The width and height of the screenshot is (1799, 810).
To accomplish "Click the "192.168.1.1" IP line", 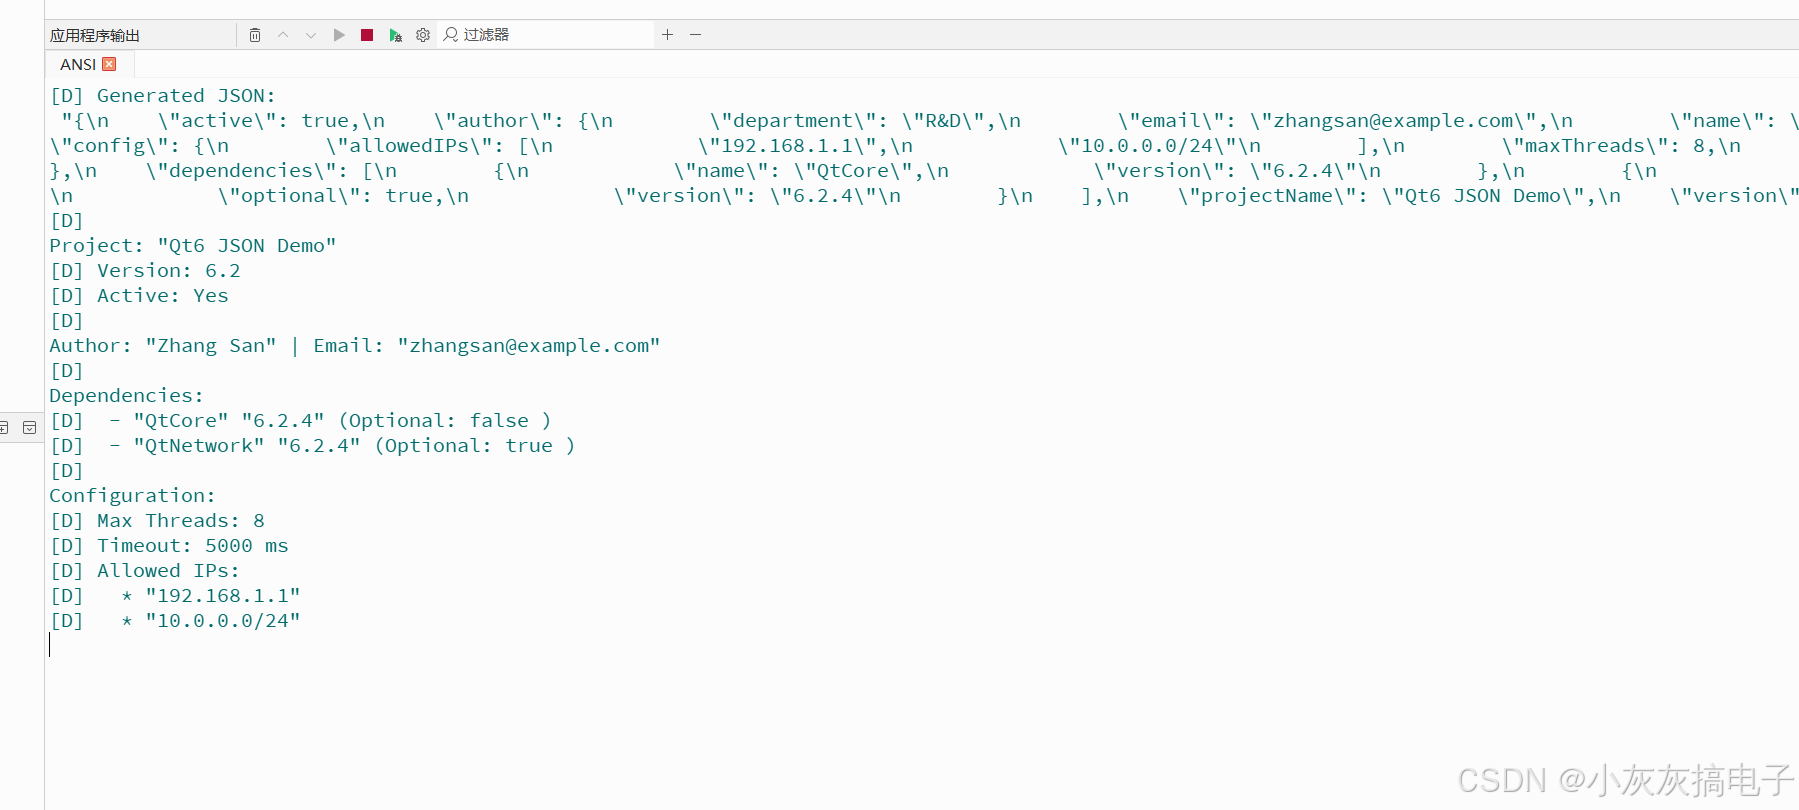I will coord(176,596).
